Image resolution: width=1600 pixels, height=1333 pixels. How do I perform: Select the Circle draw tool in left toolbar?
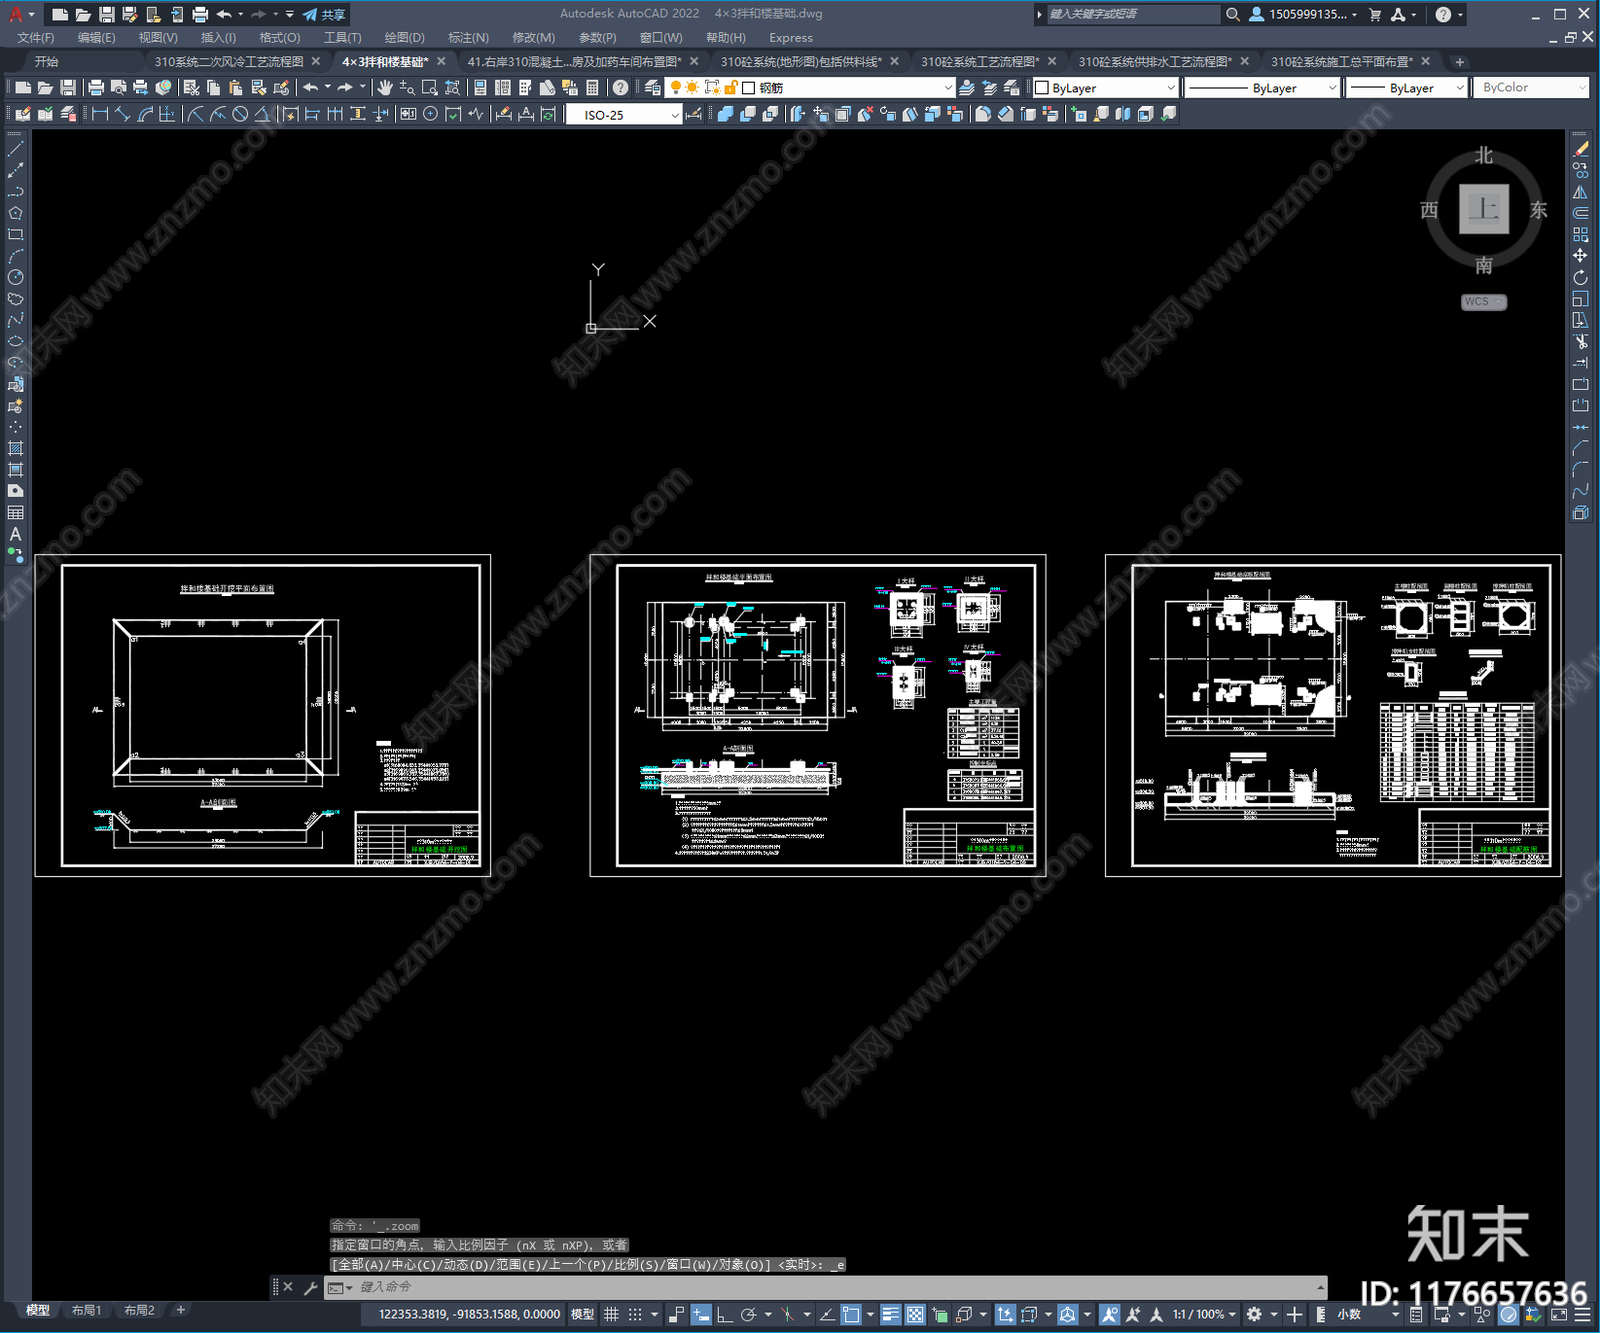(15, 278)
